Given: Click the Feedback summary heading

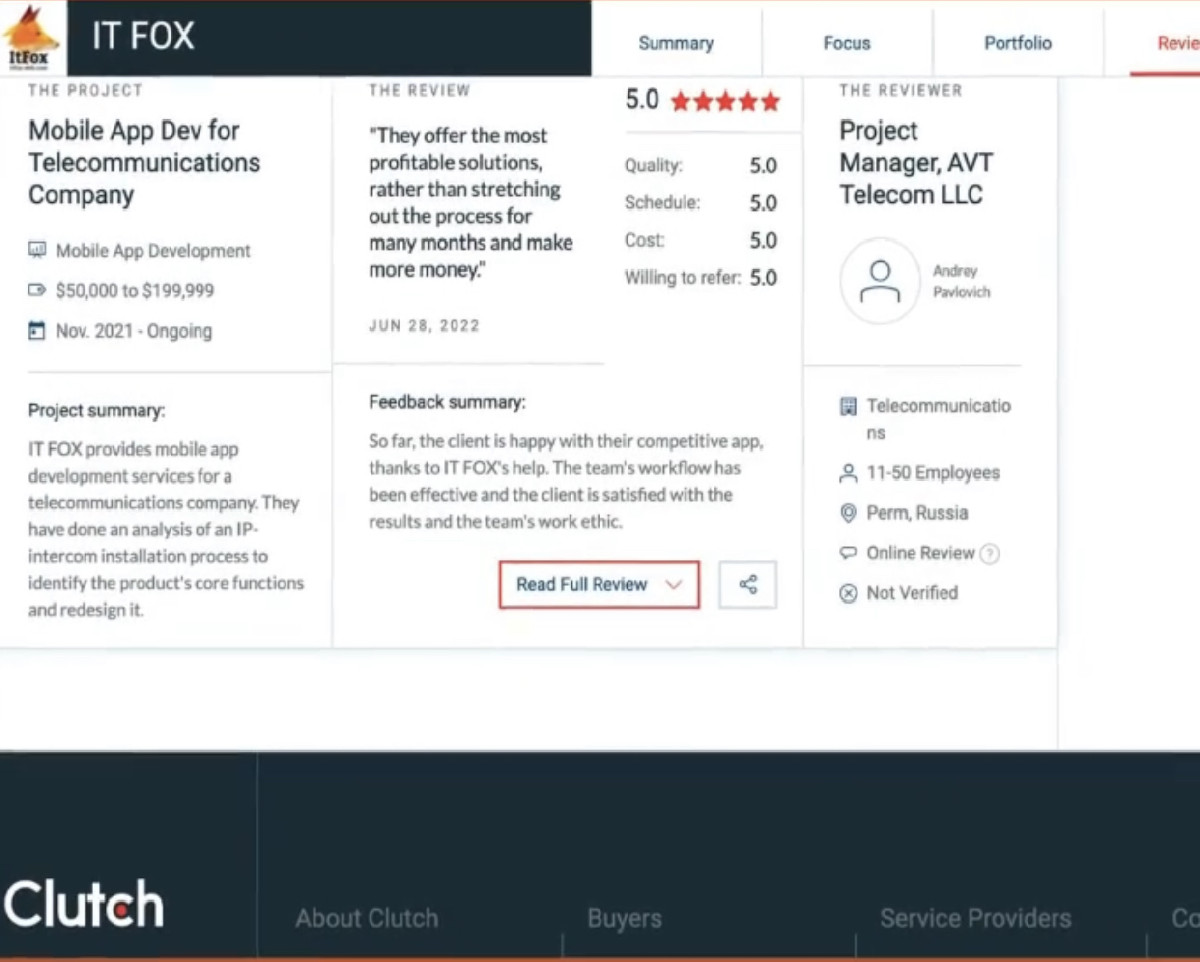Looking at the screenshot, I should pos(447,402).
